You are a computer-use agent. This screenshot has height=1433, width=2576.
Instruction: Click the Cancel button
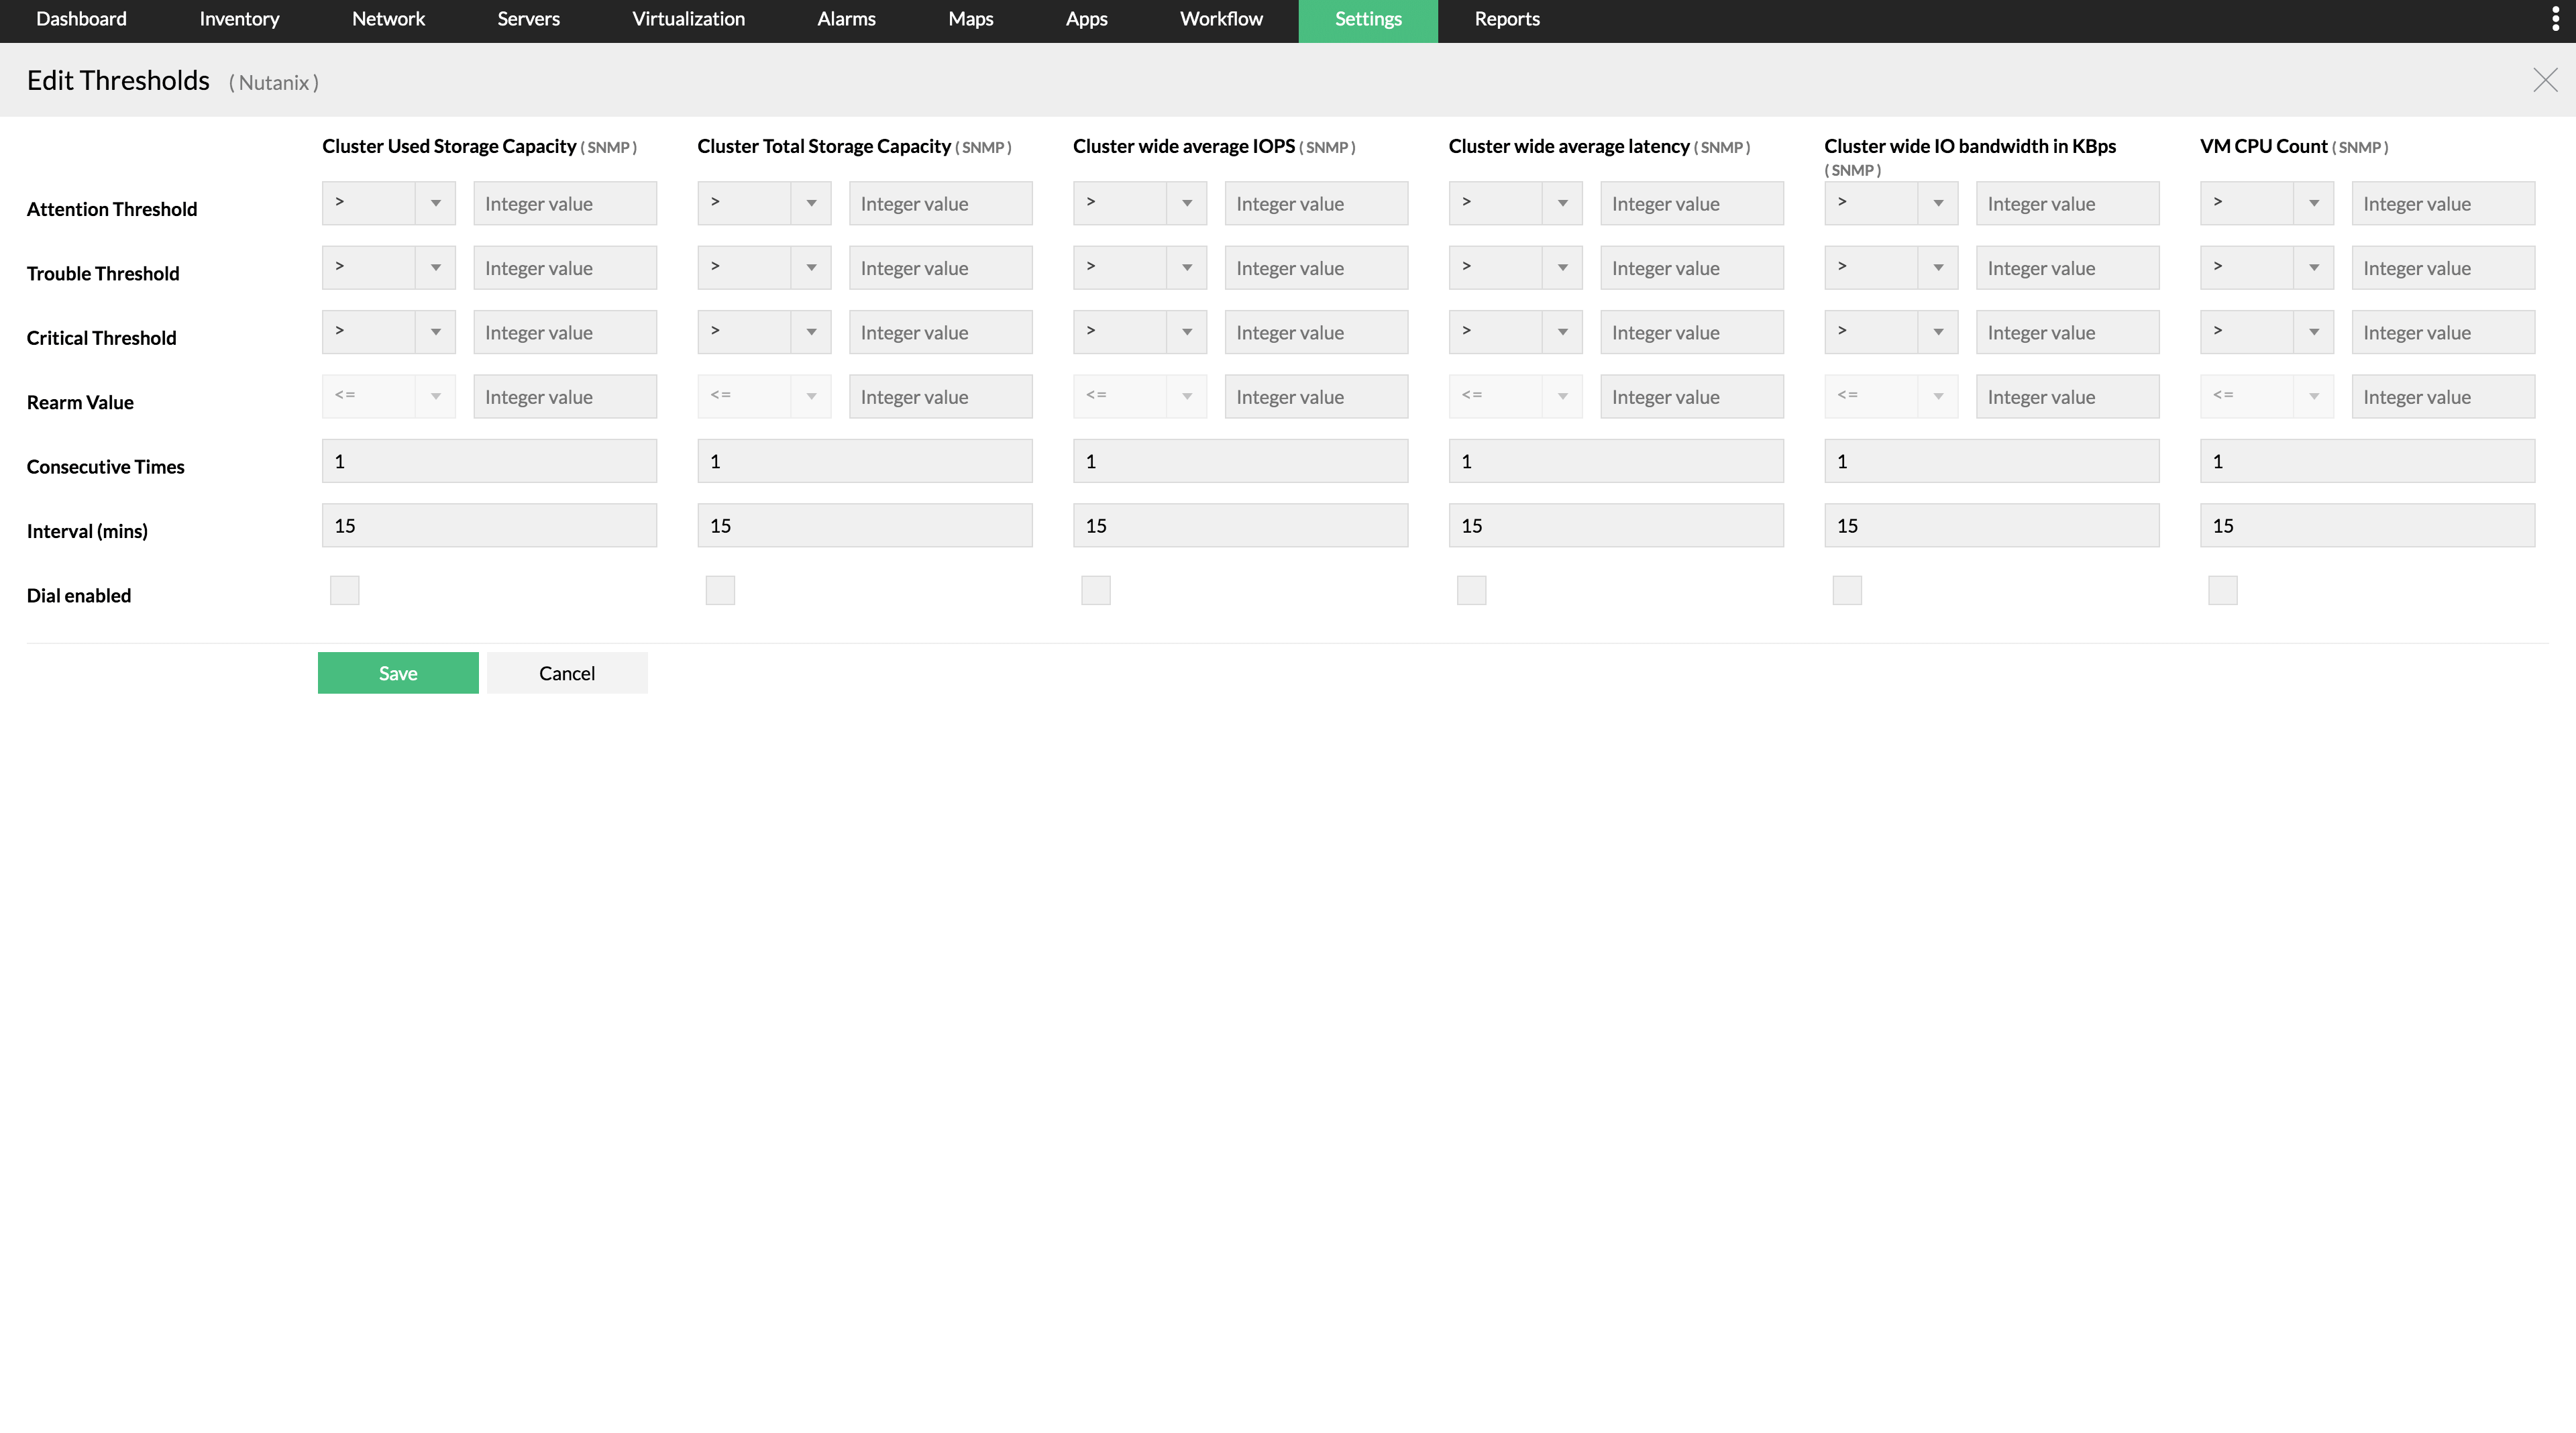[x=566, y=673]
